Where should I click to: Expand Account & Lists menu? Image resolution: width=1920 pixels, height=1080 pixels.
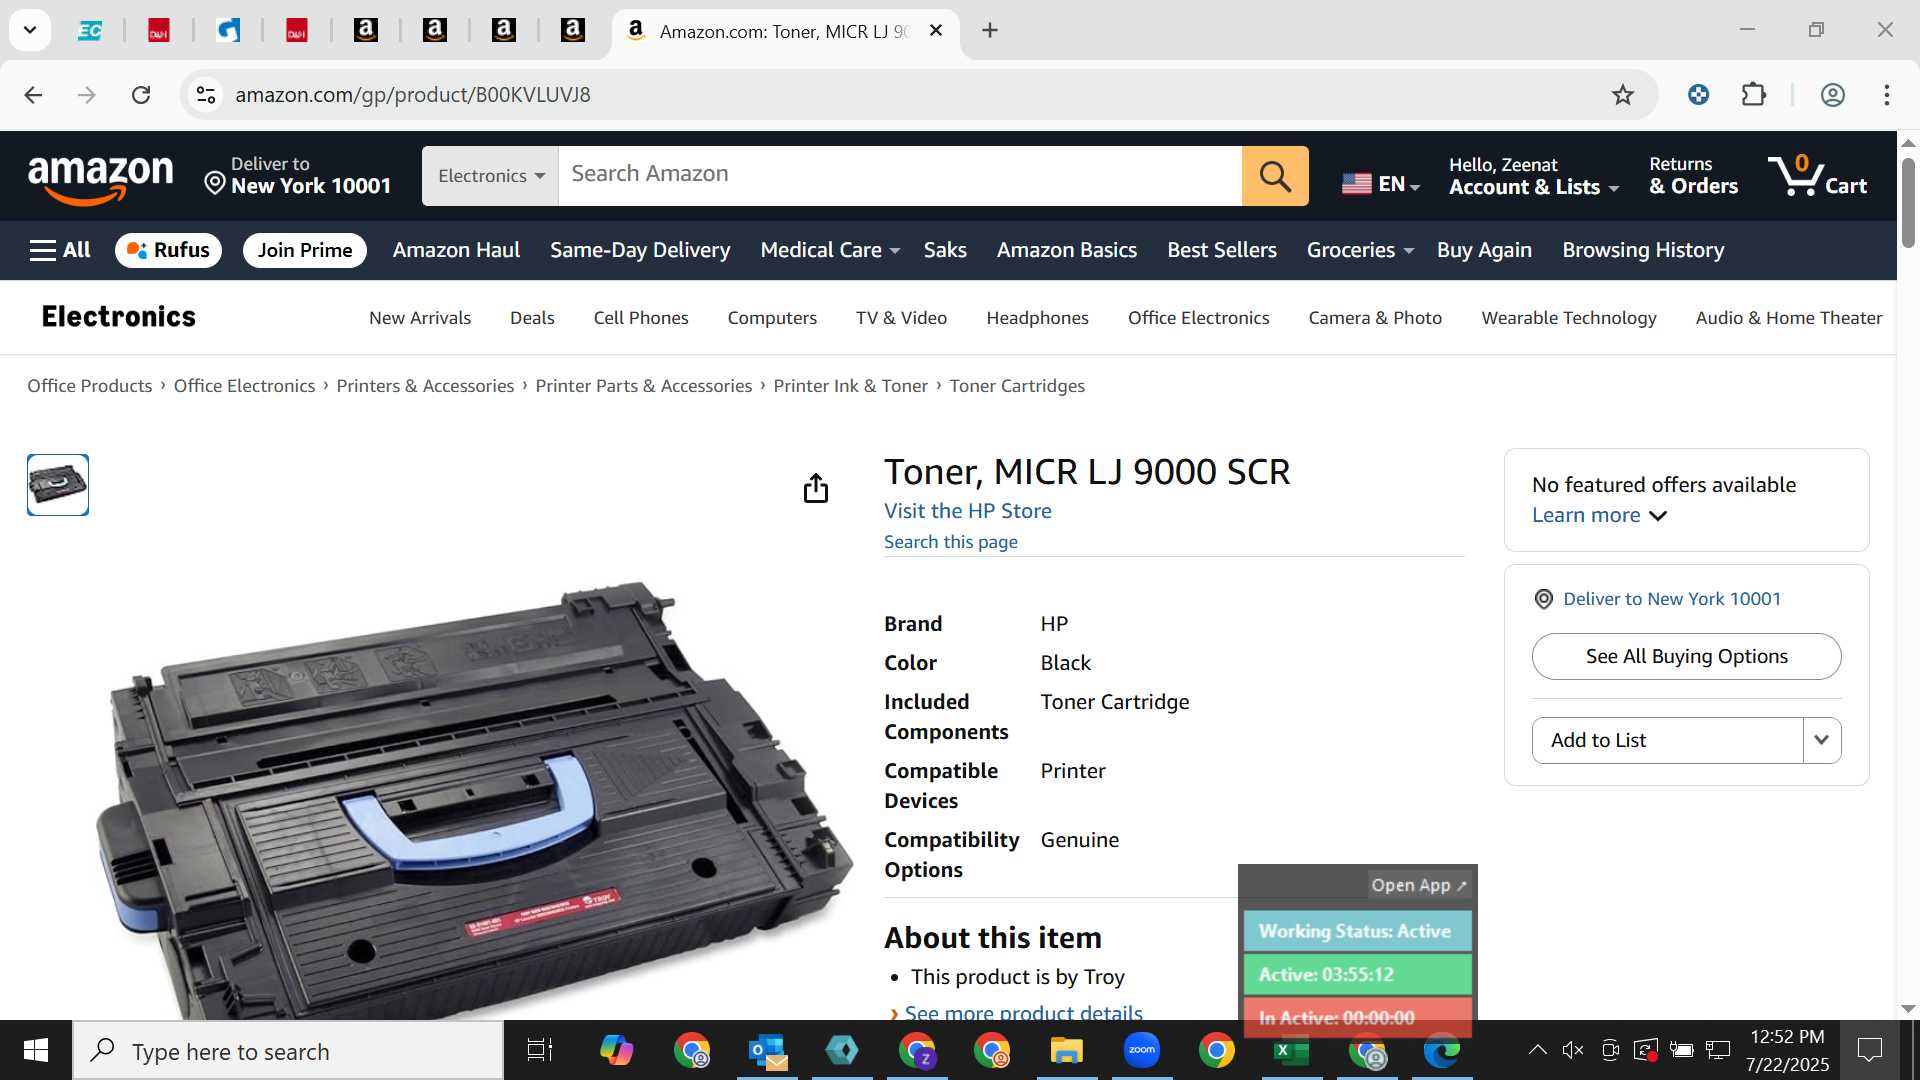click(x=1533, y=176)
